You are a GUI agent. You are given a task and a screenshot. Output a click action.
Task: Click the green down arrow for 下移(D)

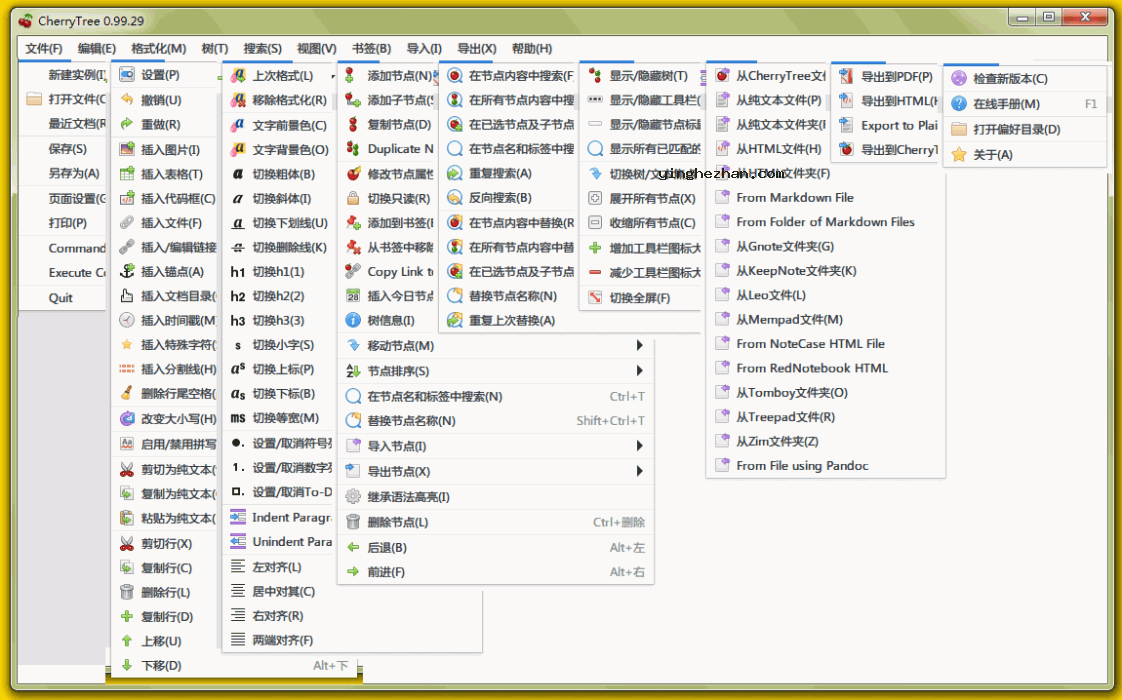click(x=127, y=665)
